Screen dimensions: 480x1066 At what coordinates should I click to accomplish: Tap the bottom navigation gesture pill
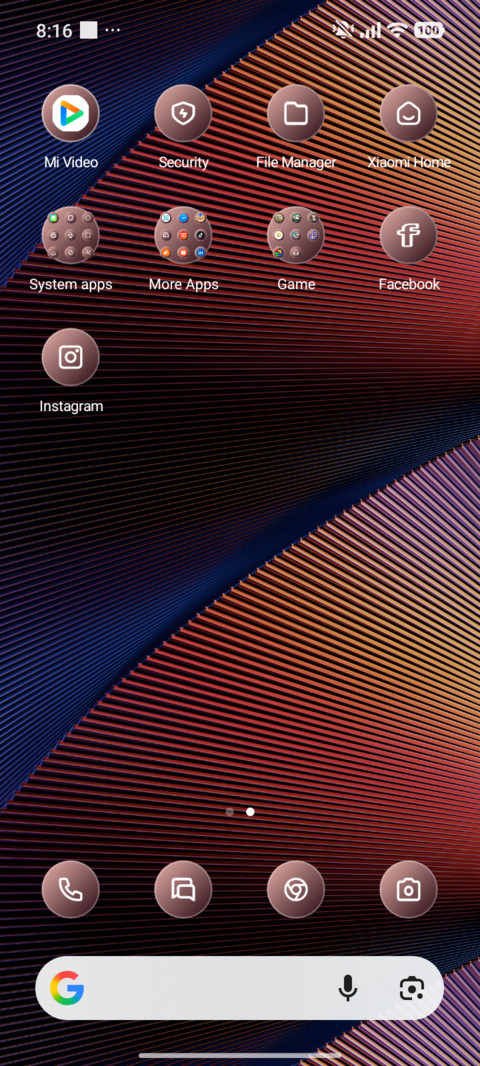(x=240, y=1055)
